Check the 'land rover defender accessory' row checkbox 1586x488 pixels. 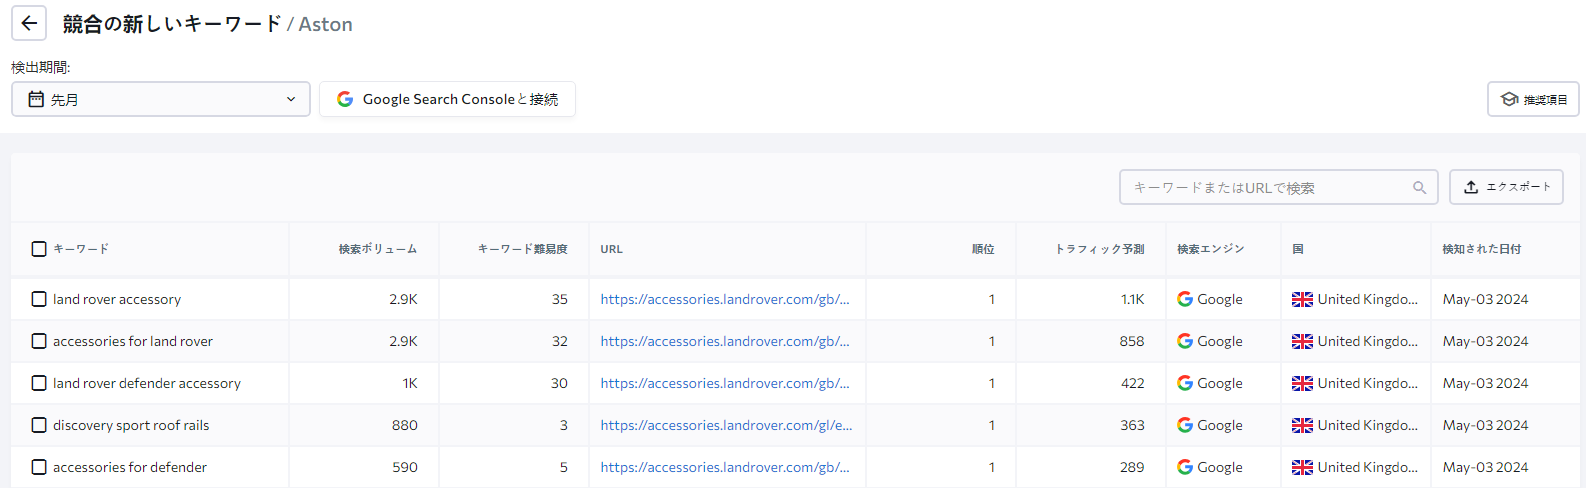click(39, 383)
